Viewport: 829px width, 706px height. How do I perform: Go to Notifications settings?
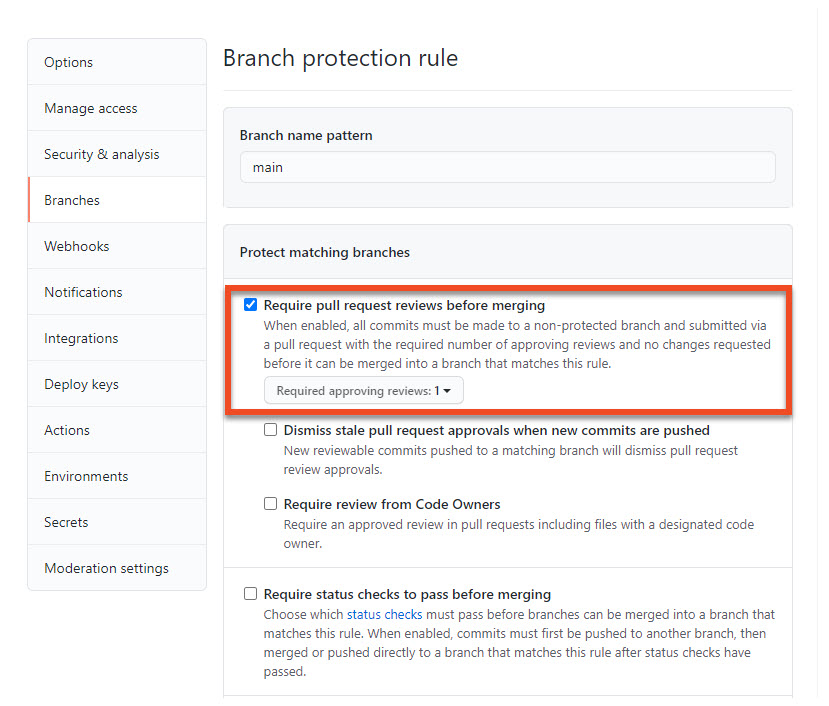(83, 292)
